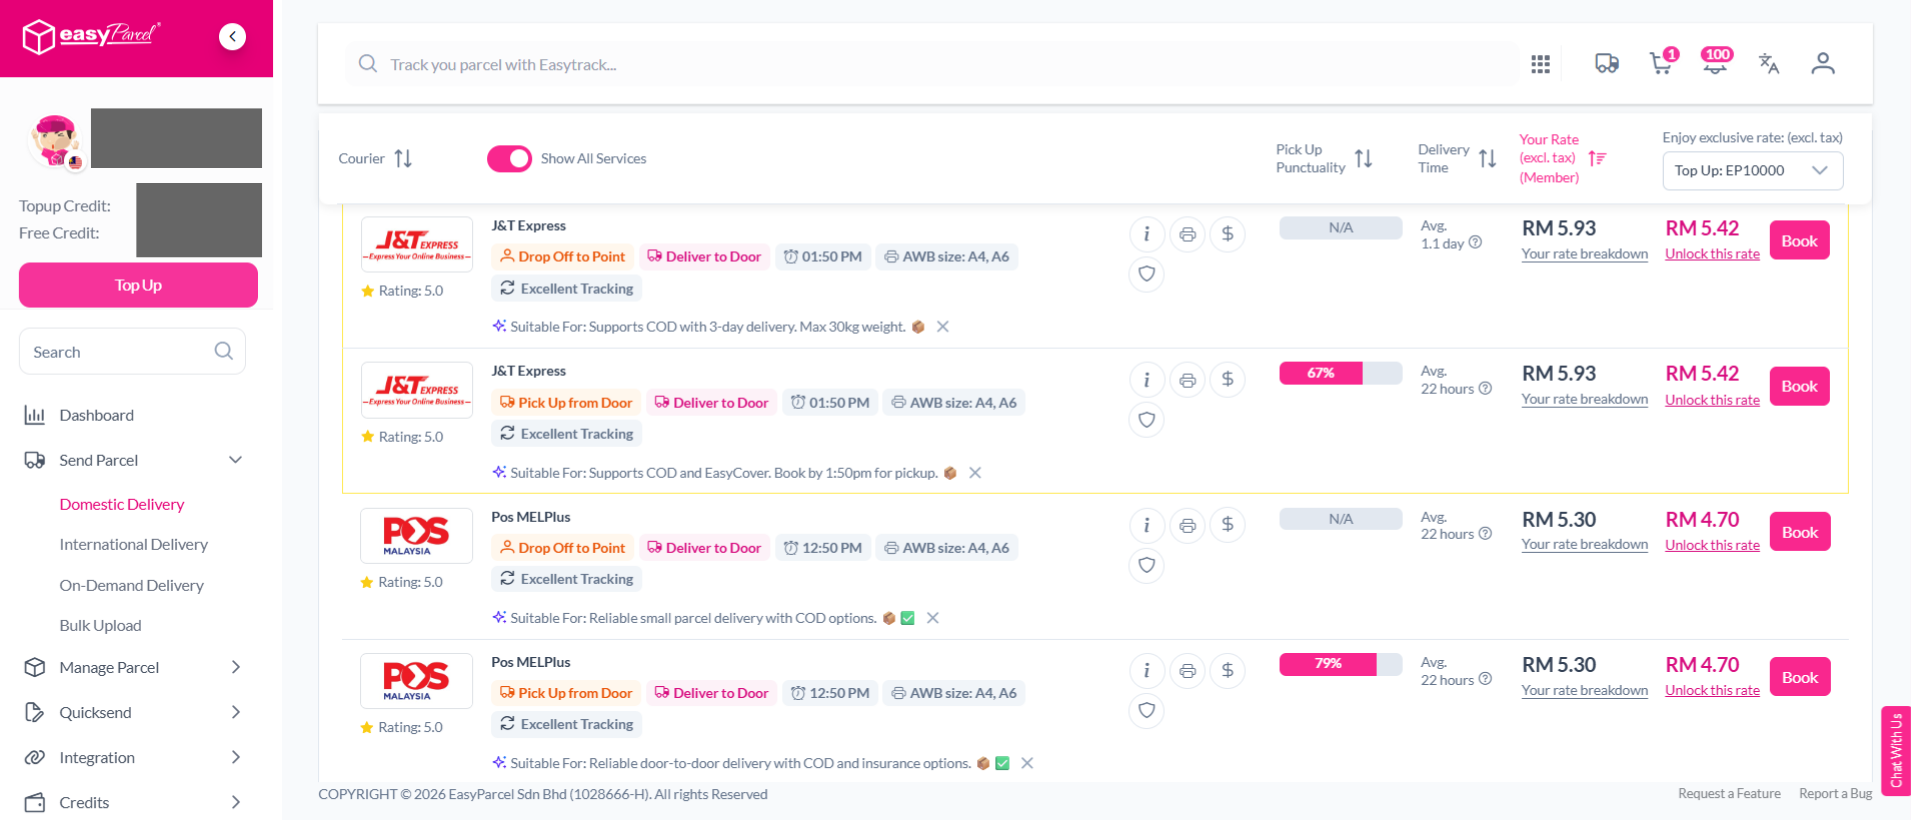Click dollar icon for Pos MELPlus Drop Off

[x=1227, y=525]
